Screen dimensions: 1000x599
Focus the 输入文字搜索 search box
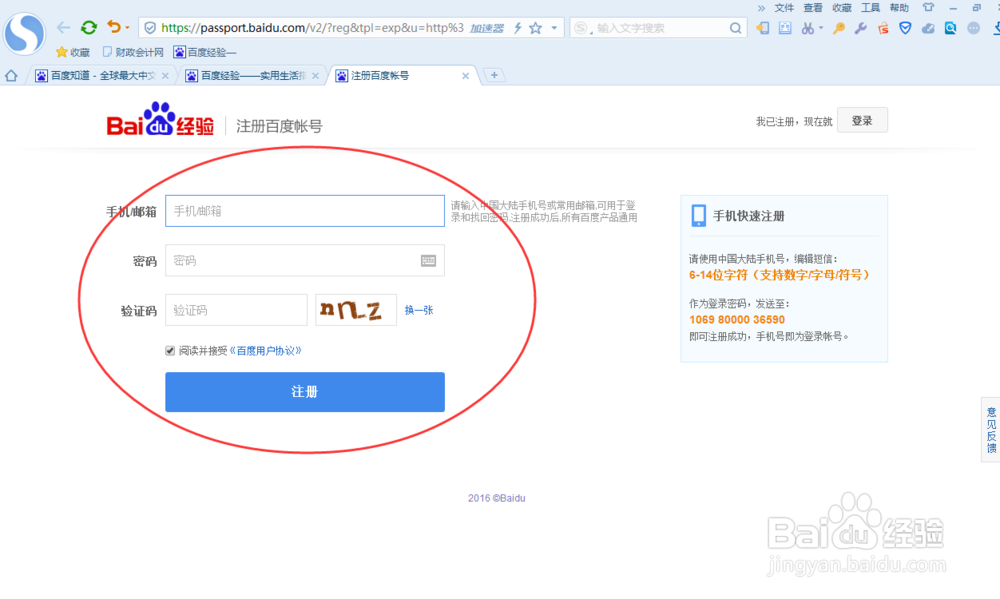pos(660,28)
